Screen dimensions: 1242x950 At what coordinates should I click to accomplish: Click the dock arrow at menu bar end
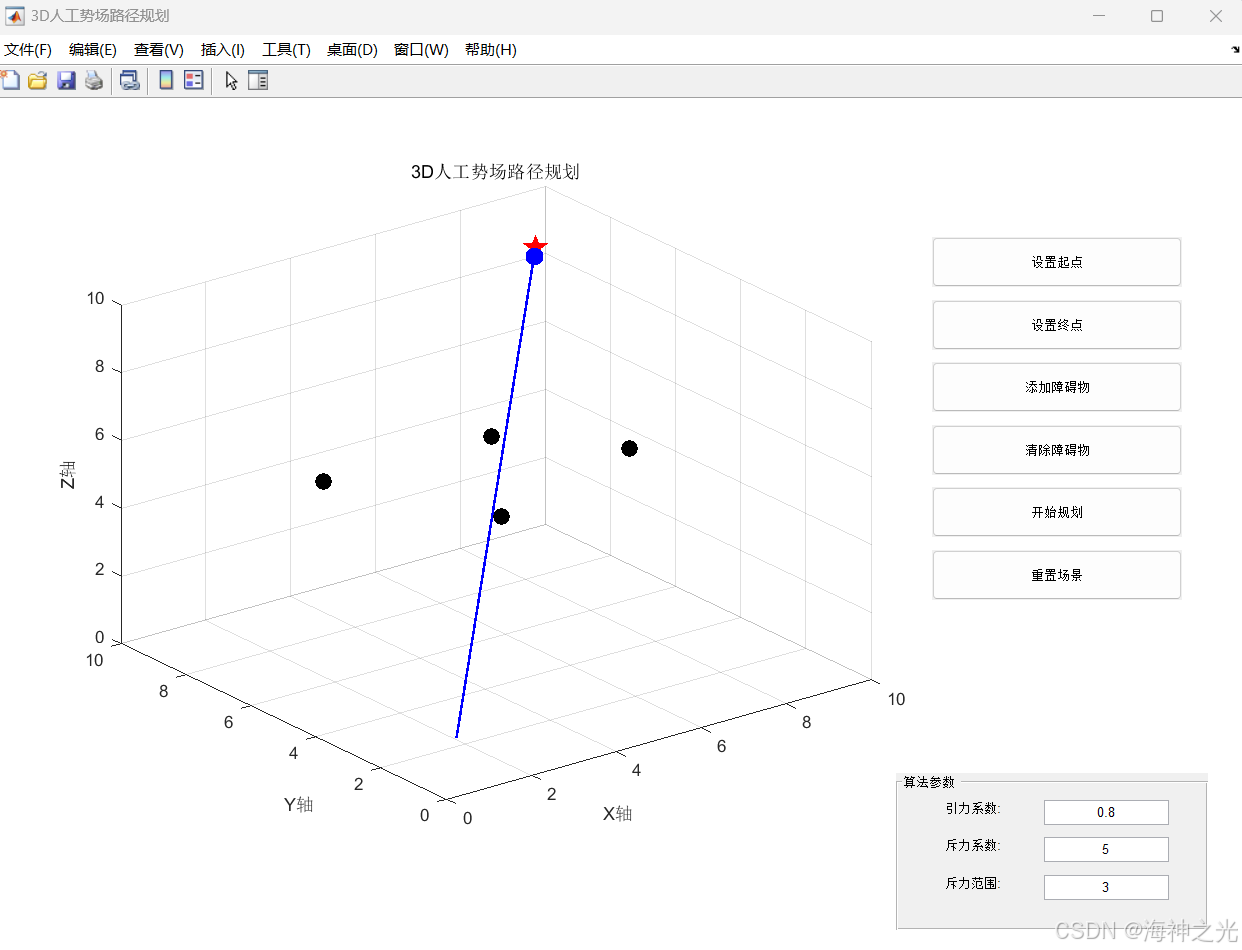pos(1235,49)
